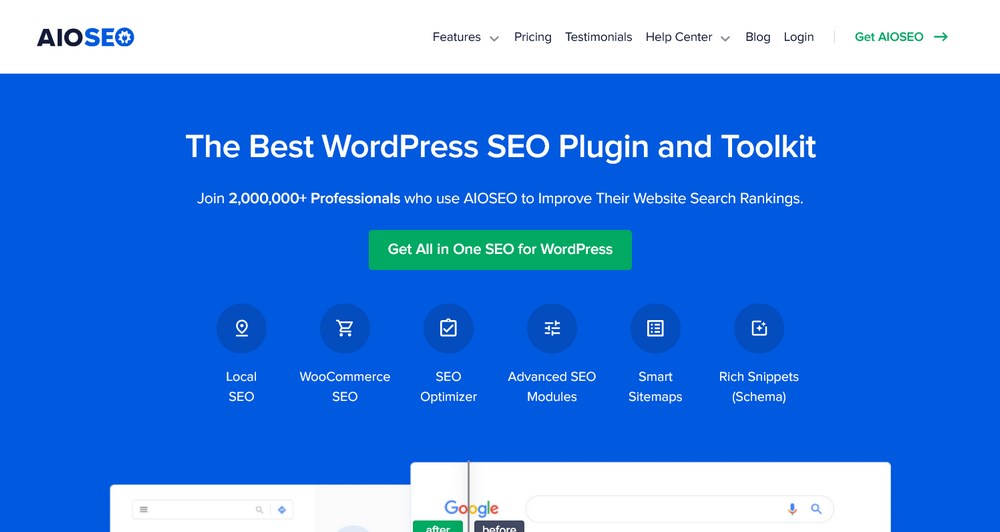Click the before/after comparison slider handle
This screenshot has height=532, width=1000.
tap(469, 496)
